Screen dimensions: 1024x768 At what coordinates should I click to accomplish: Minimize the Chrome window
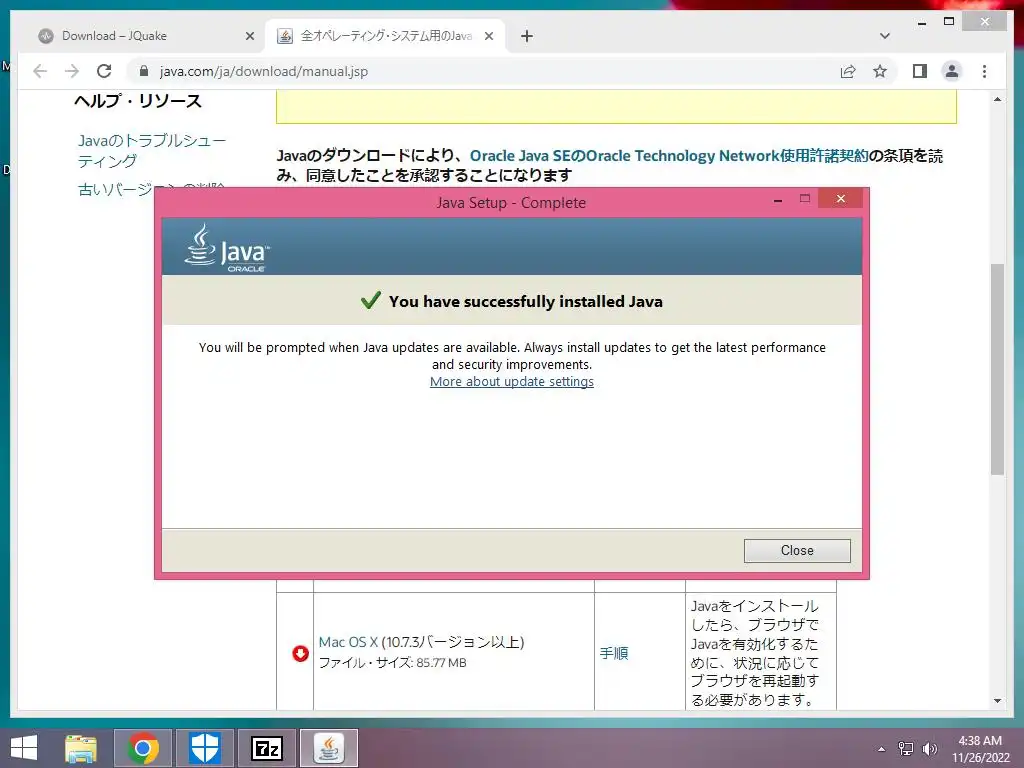click(922, 23)
